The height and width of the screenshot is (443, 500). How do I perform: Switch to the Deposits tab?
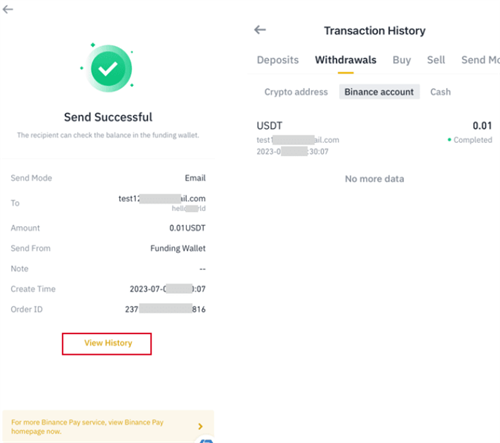coord(278,60)
